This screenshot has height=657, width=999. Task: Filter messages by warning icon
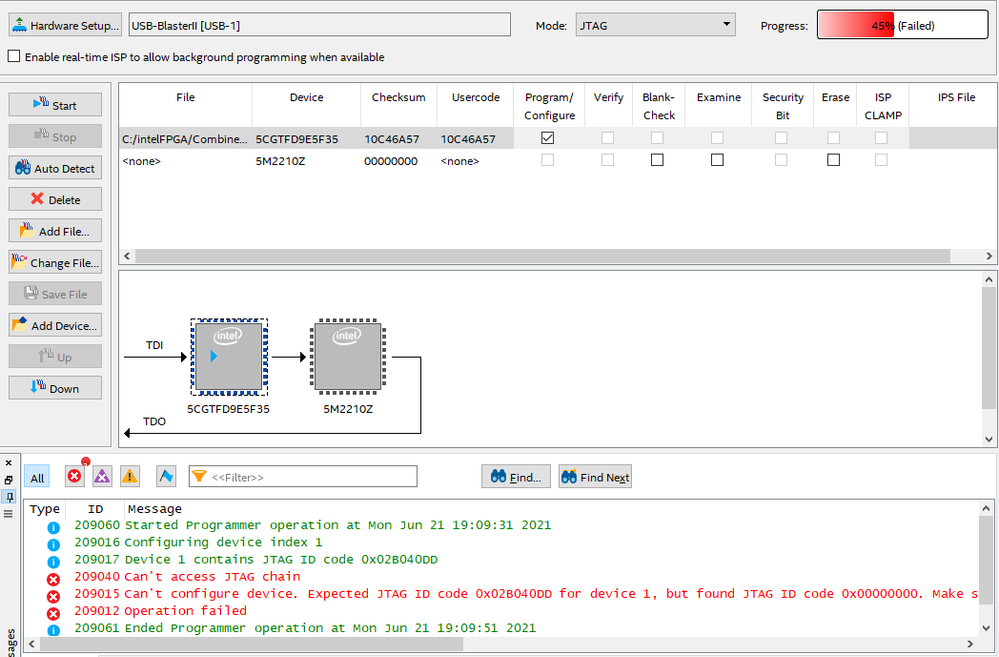click(130, 477)
